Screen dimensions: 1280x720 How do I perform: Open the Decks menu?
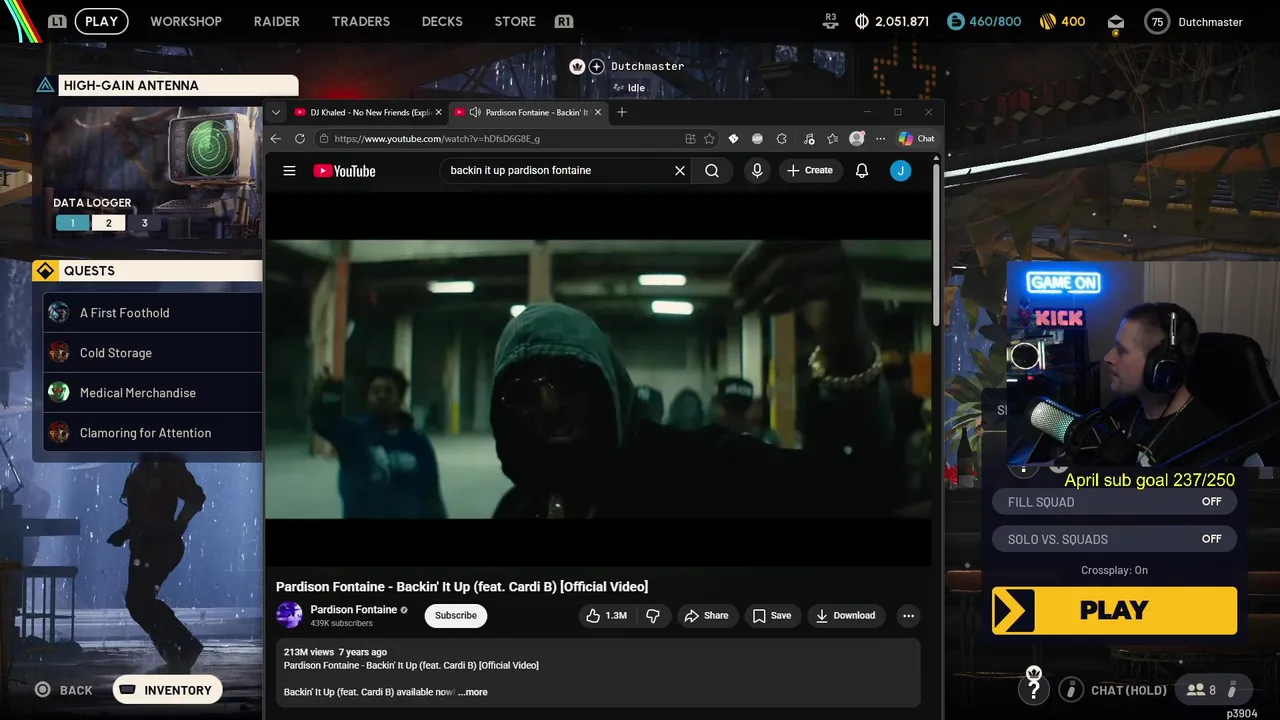[442, 21]
